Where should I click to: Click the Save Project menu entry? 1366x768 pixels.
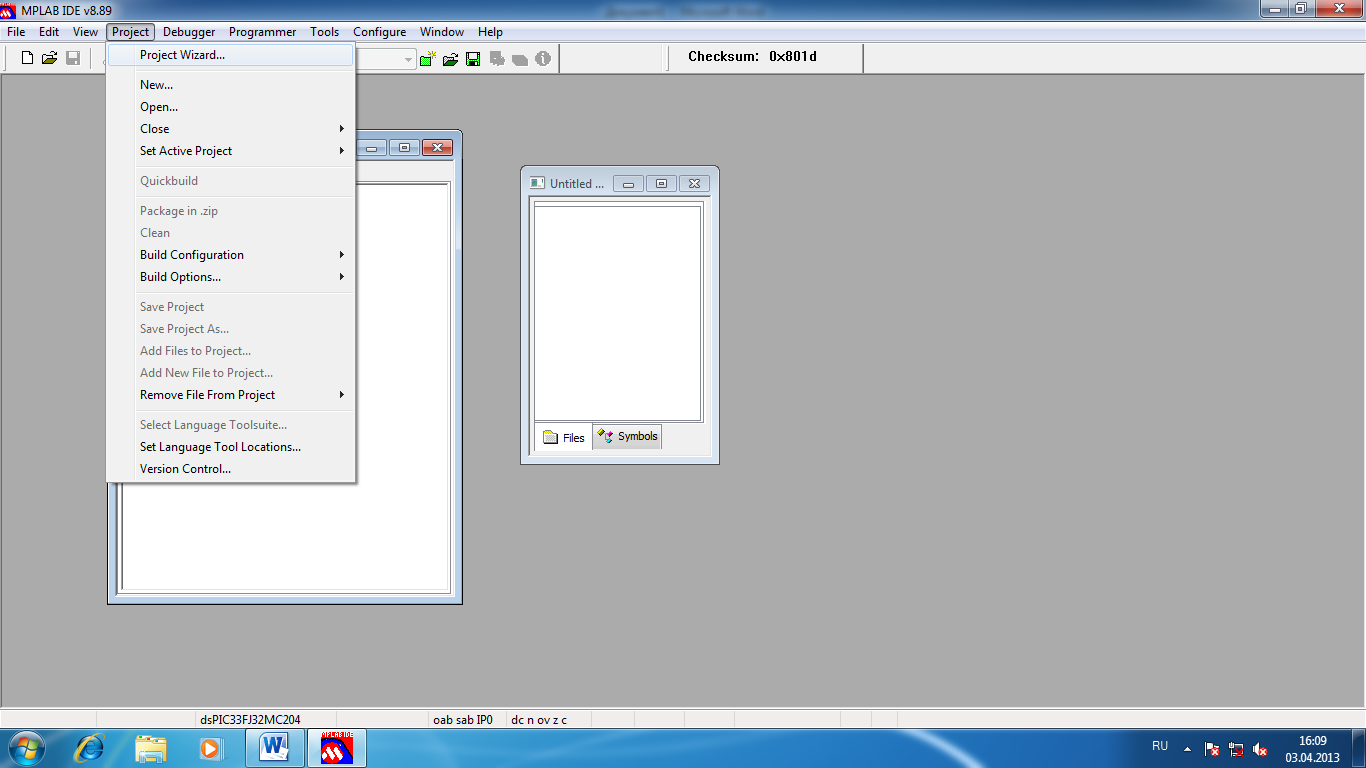[231, 307]
